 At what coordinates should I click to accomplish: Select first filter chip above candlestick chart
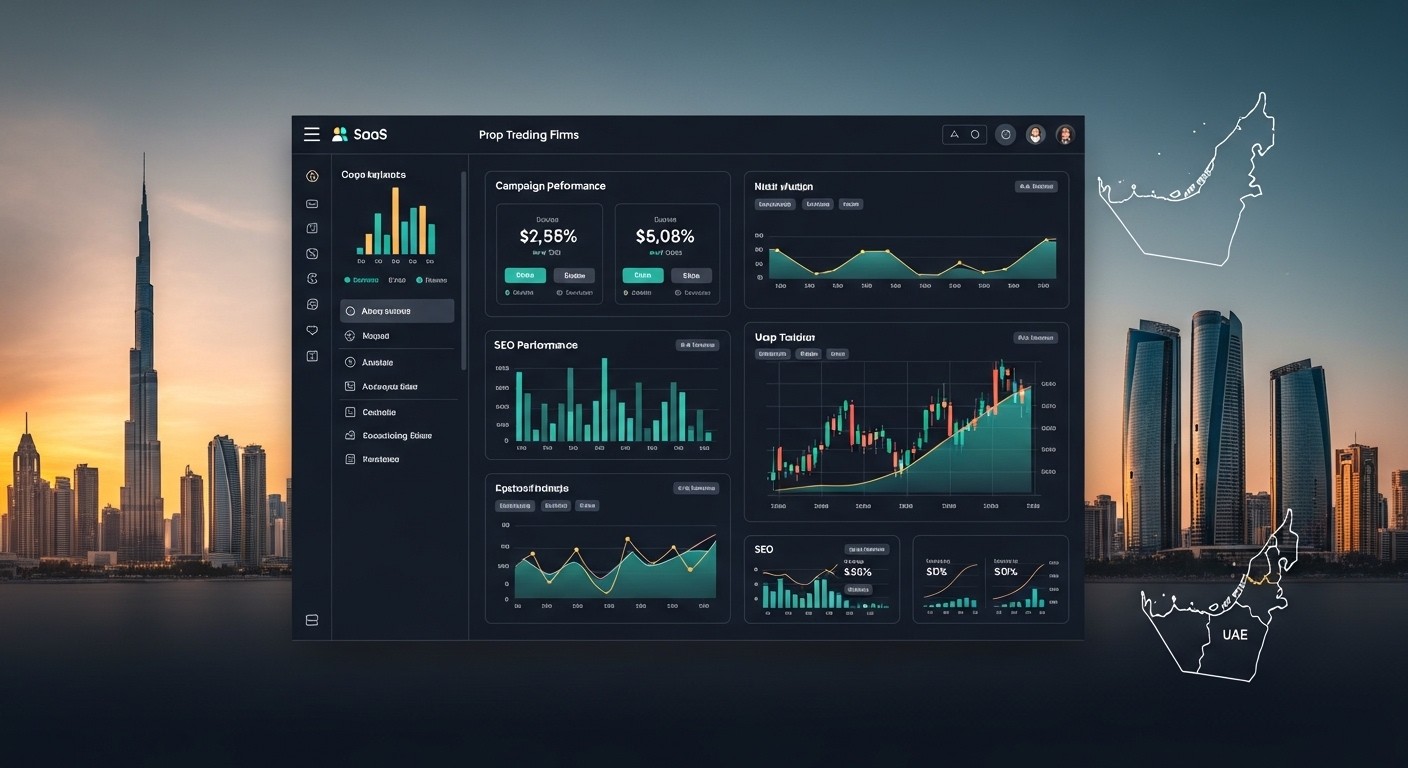pos(774,354)
